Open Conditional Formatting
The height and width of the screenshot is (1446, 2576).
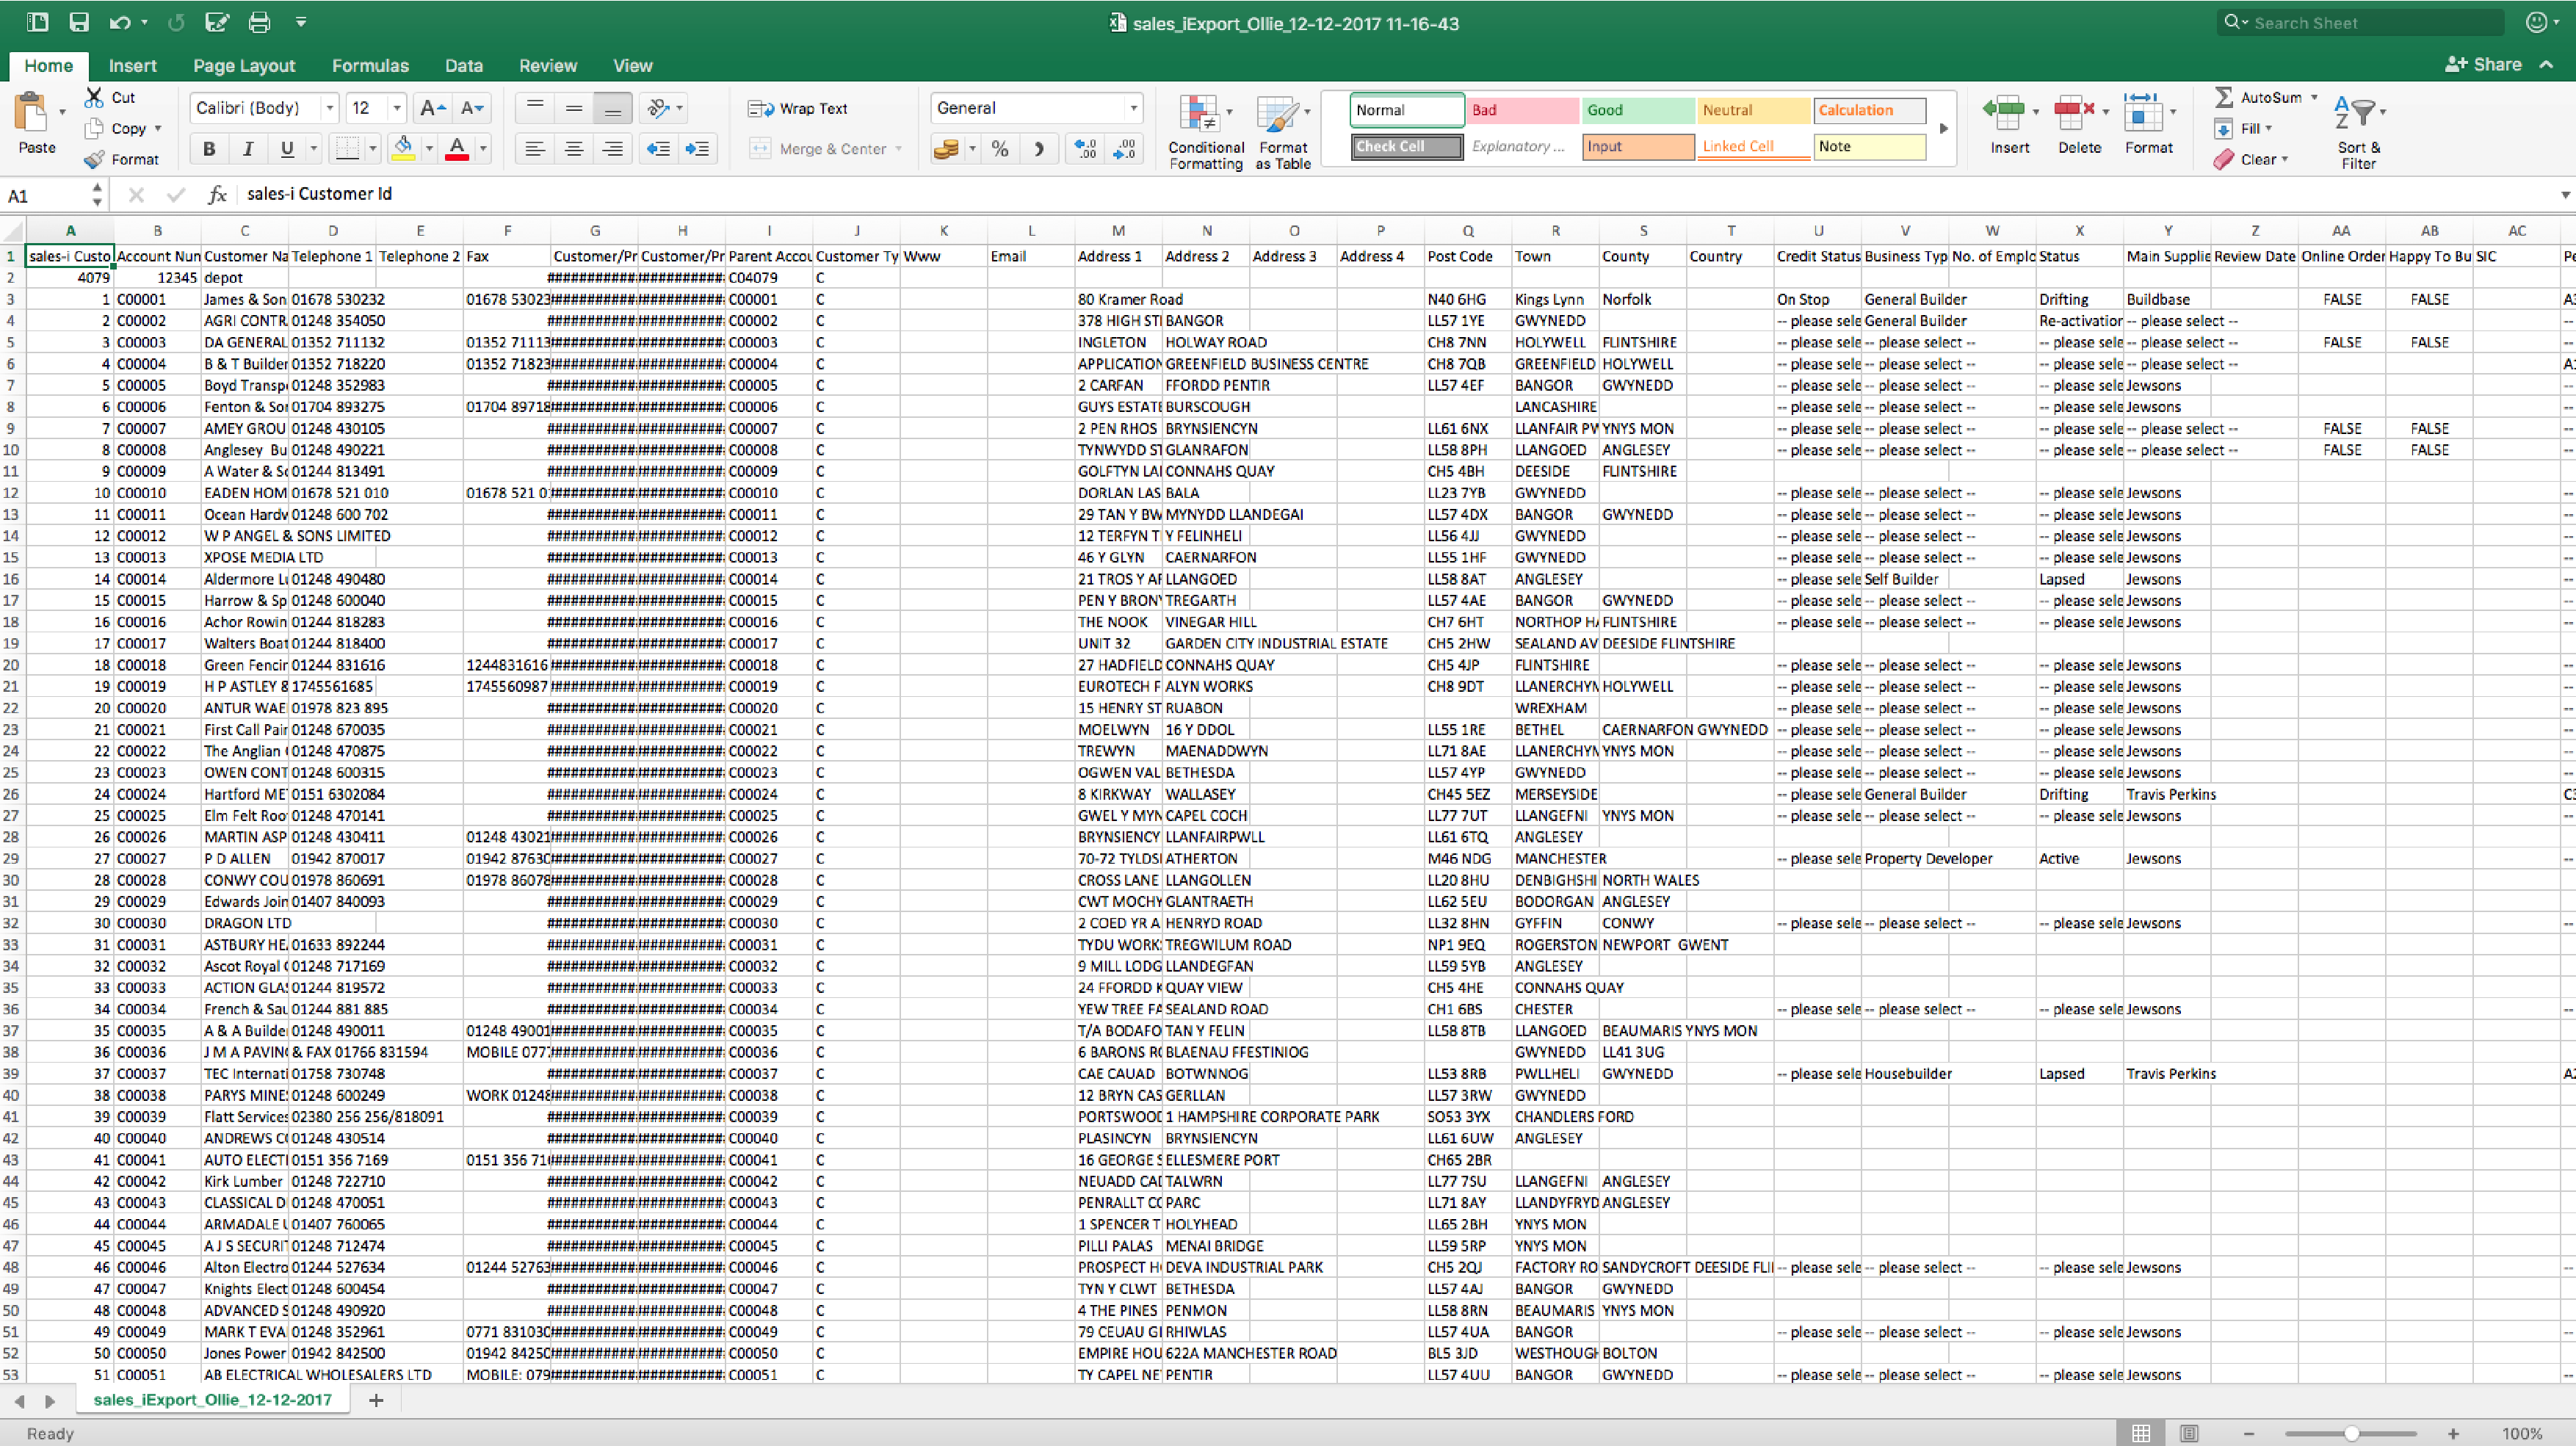1205,132
